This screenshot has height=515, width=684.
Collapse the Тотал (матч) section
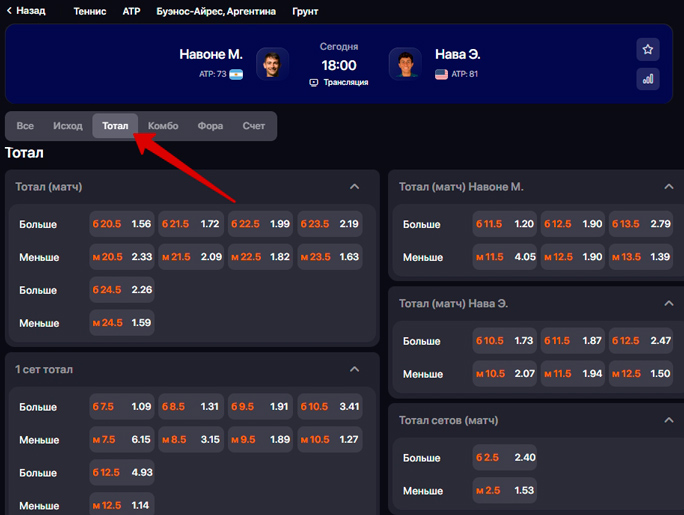[354, 187]
